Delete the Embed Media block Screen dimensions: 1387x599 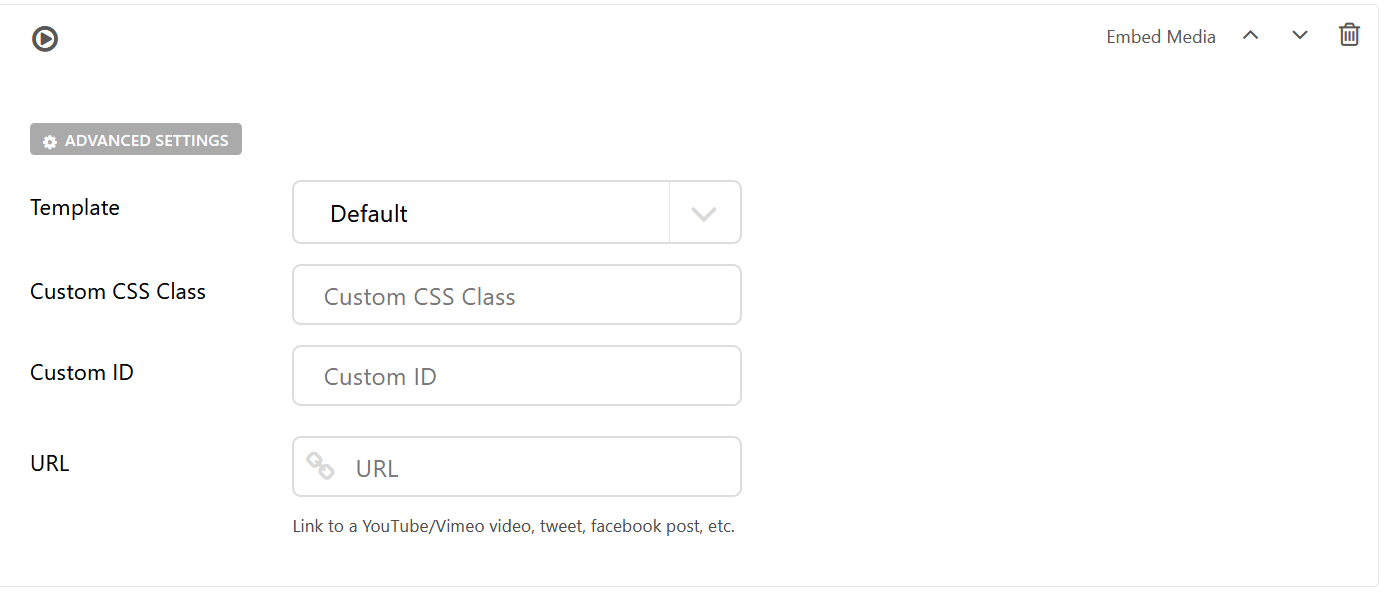(1349, 35)
